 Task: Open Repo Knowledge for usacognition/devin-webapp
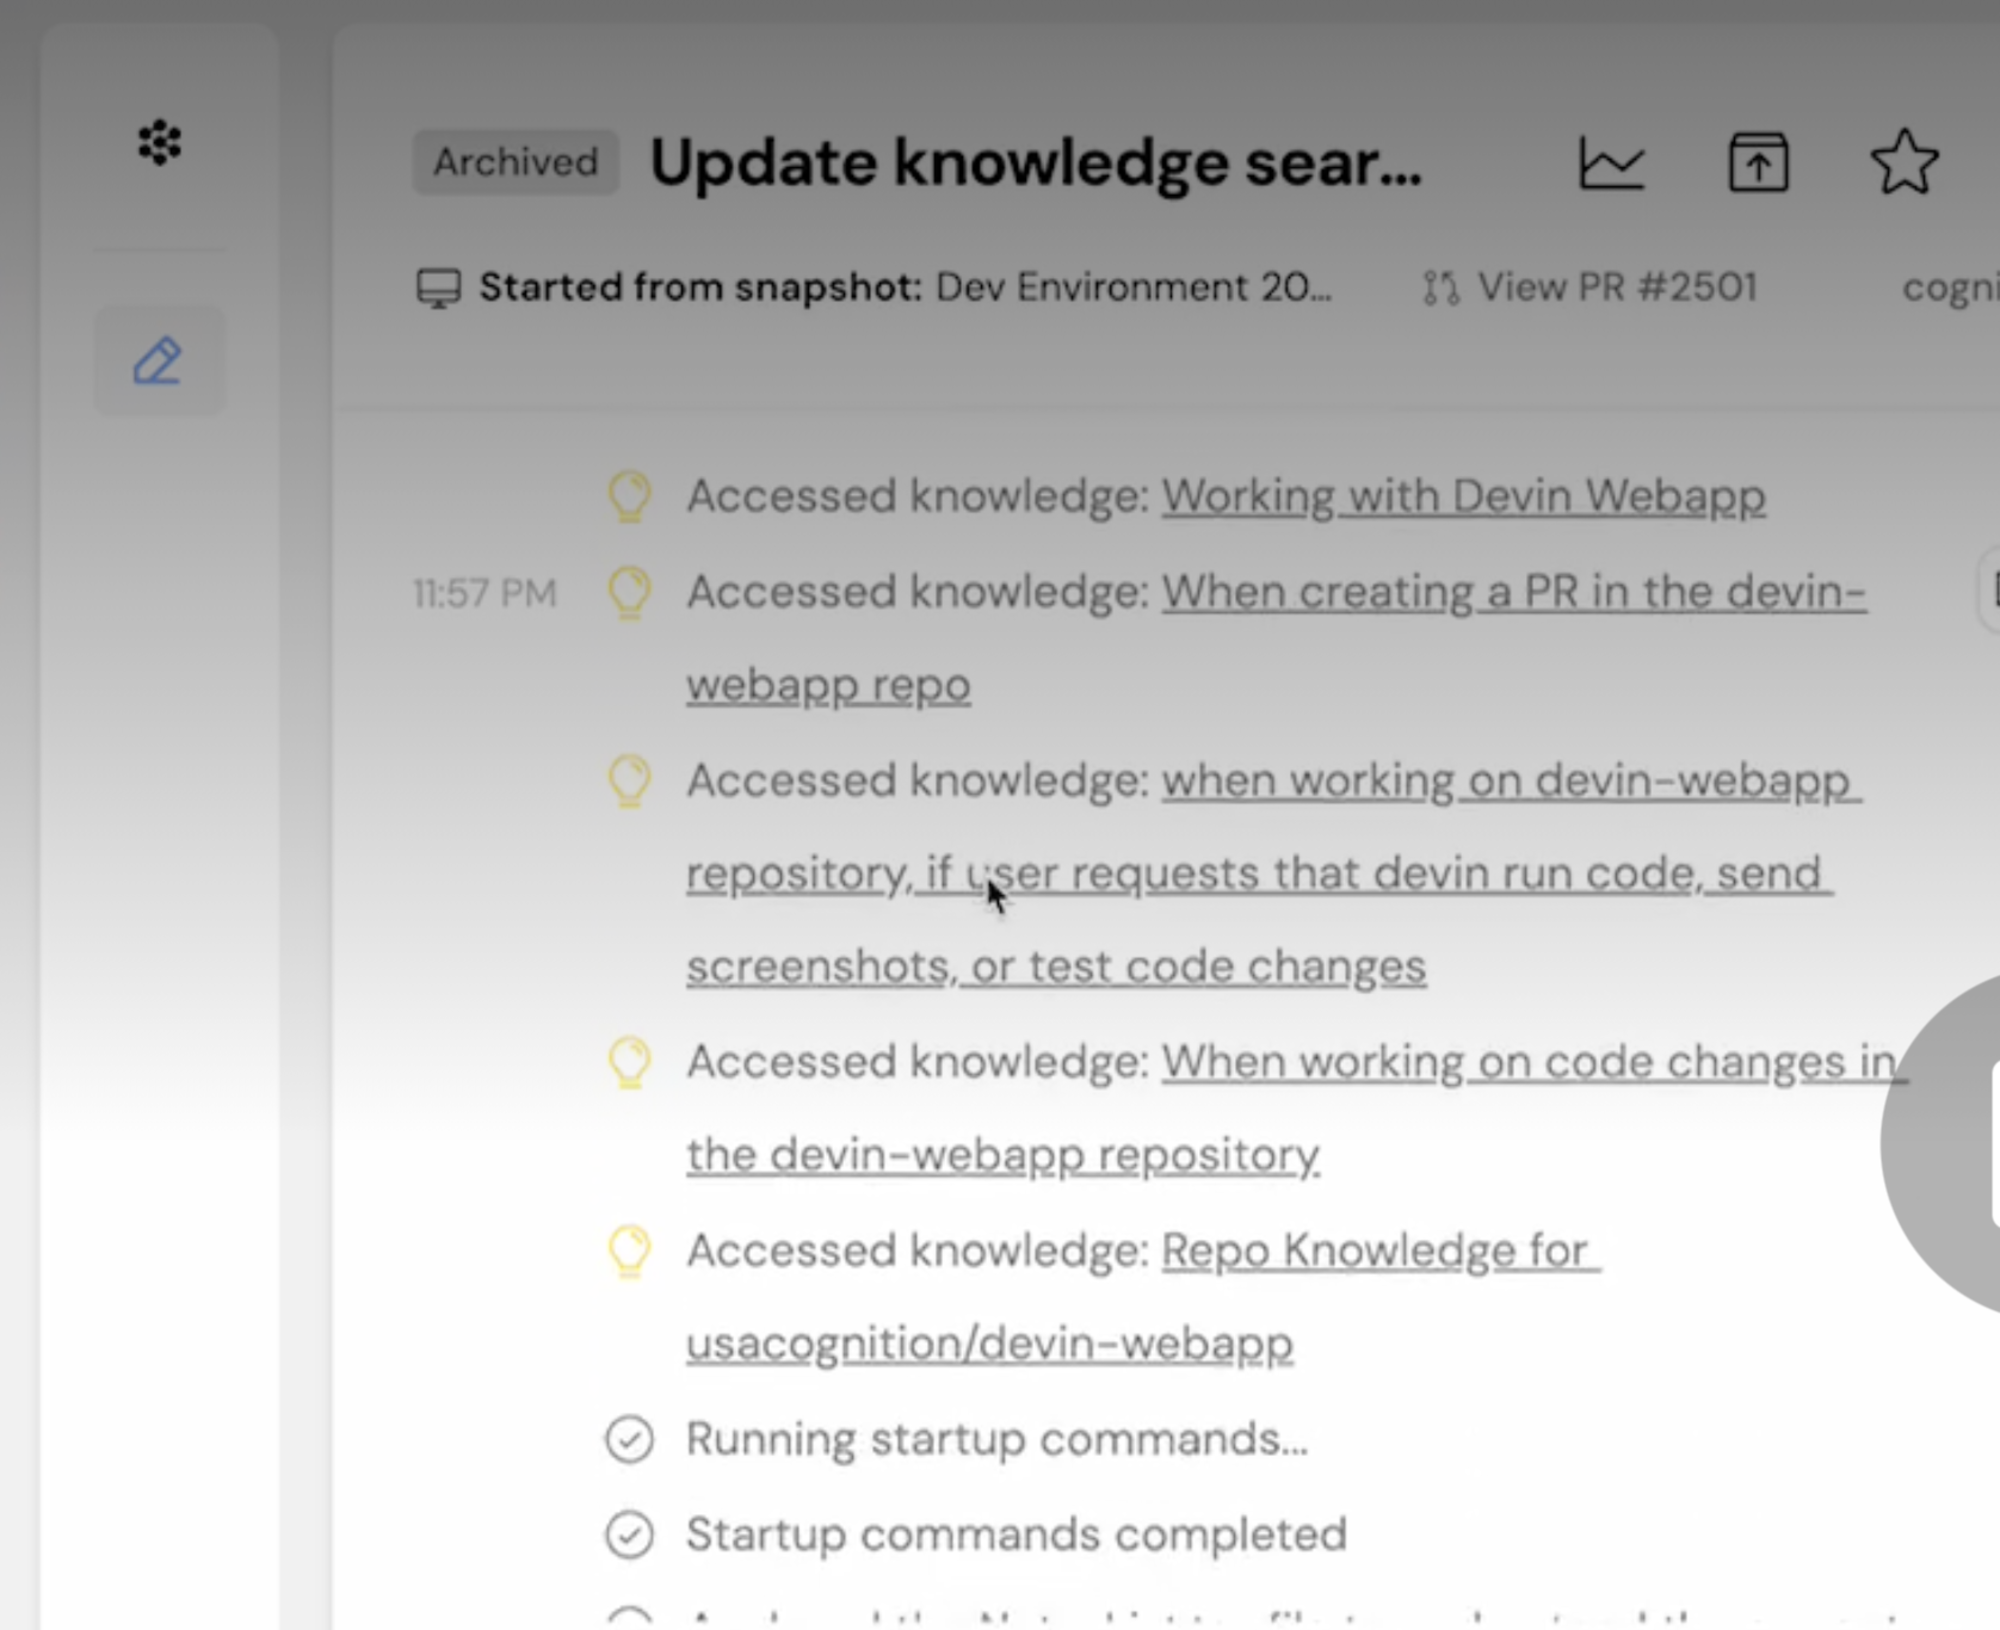[x=1143, y=1297]
